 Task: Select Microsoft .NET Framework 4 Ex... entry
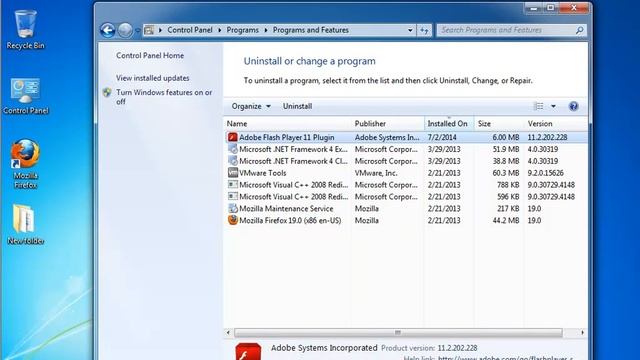click(293, 149)
